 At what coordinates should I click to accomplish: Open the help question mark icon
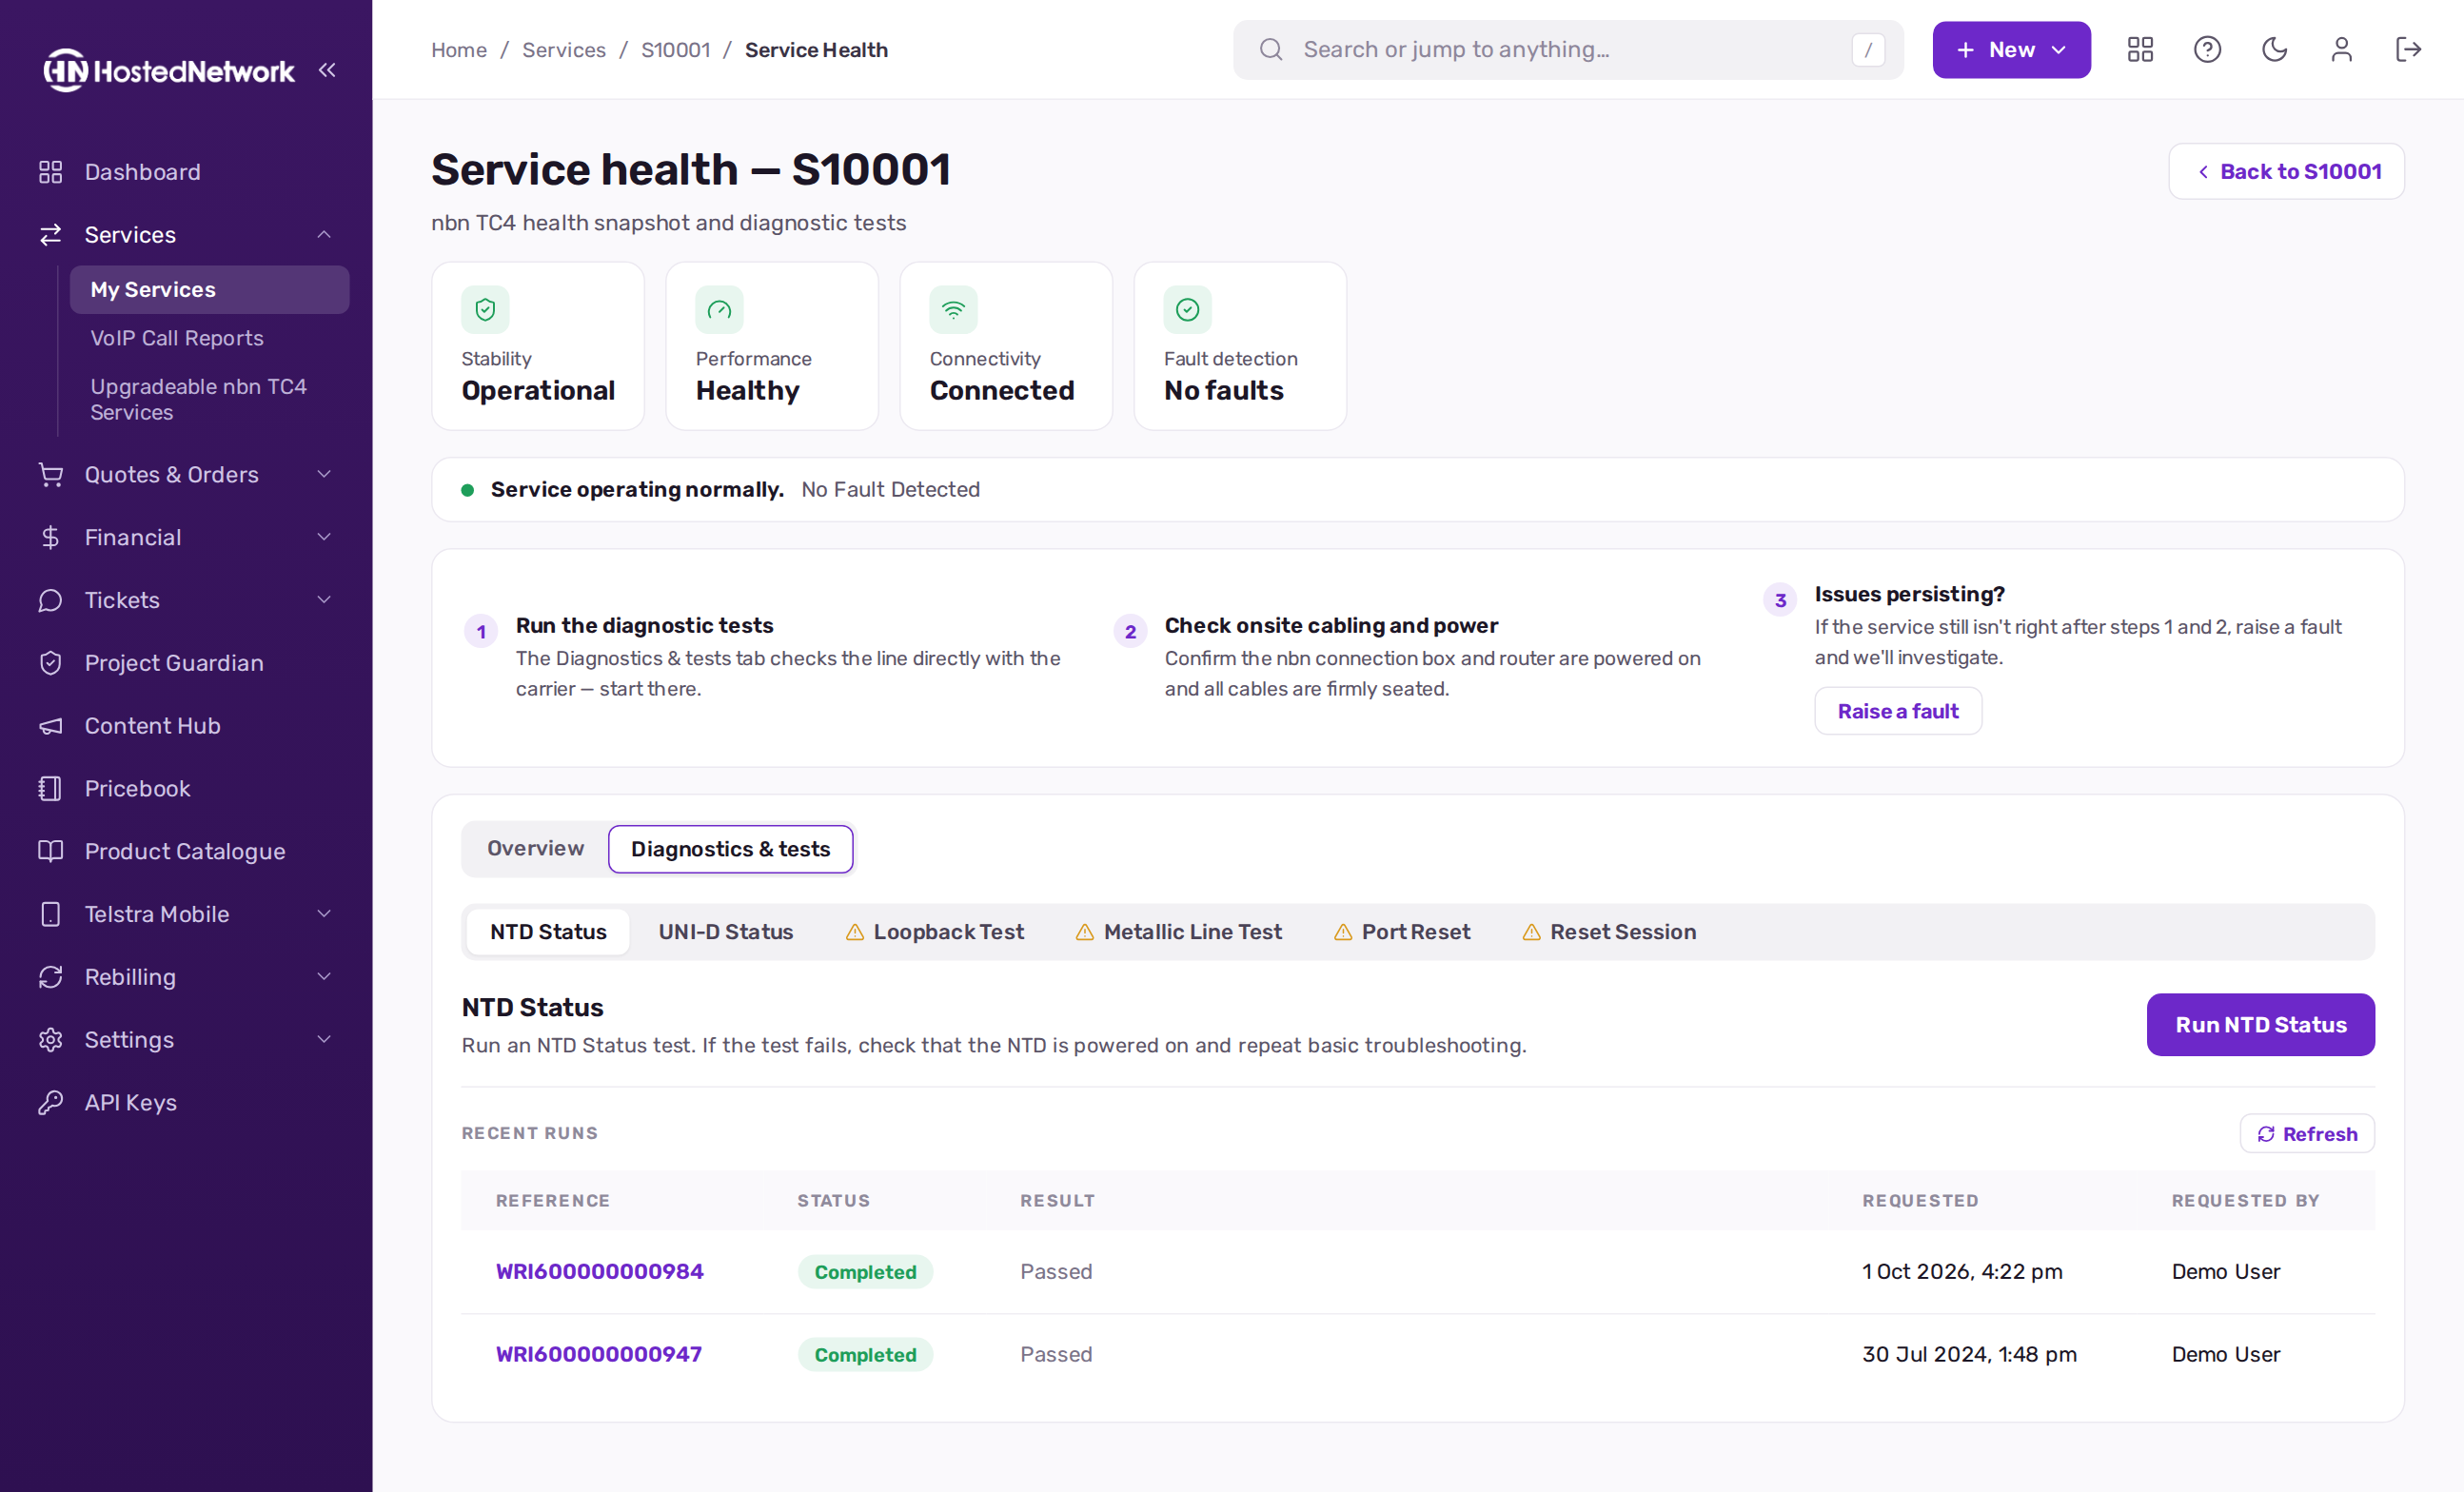[x=2207, y=50]
